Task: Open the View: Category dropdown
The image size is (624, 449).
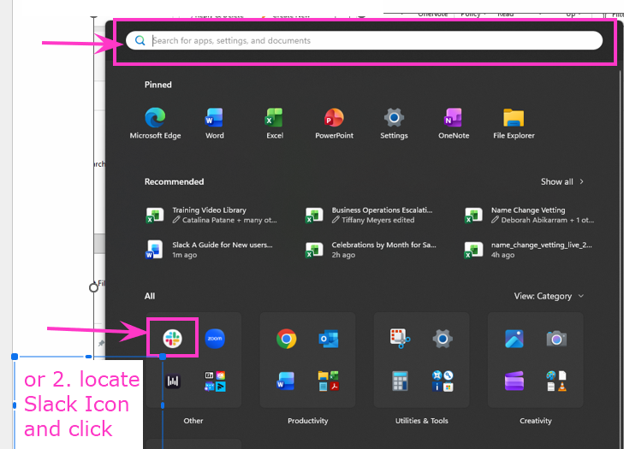Action: click(x=549, y=296)
